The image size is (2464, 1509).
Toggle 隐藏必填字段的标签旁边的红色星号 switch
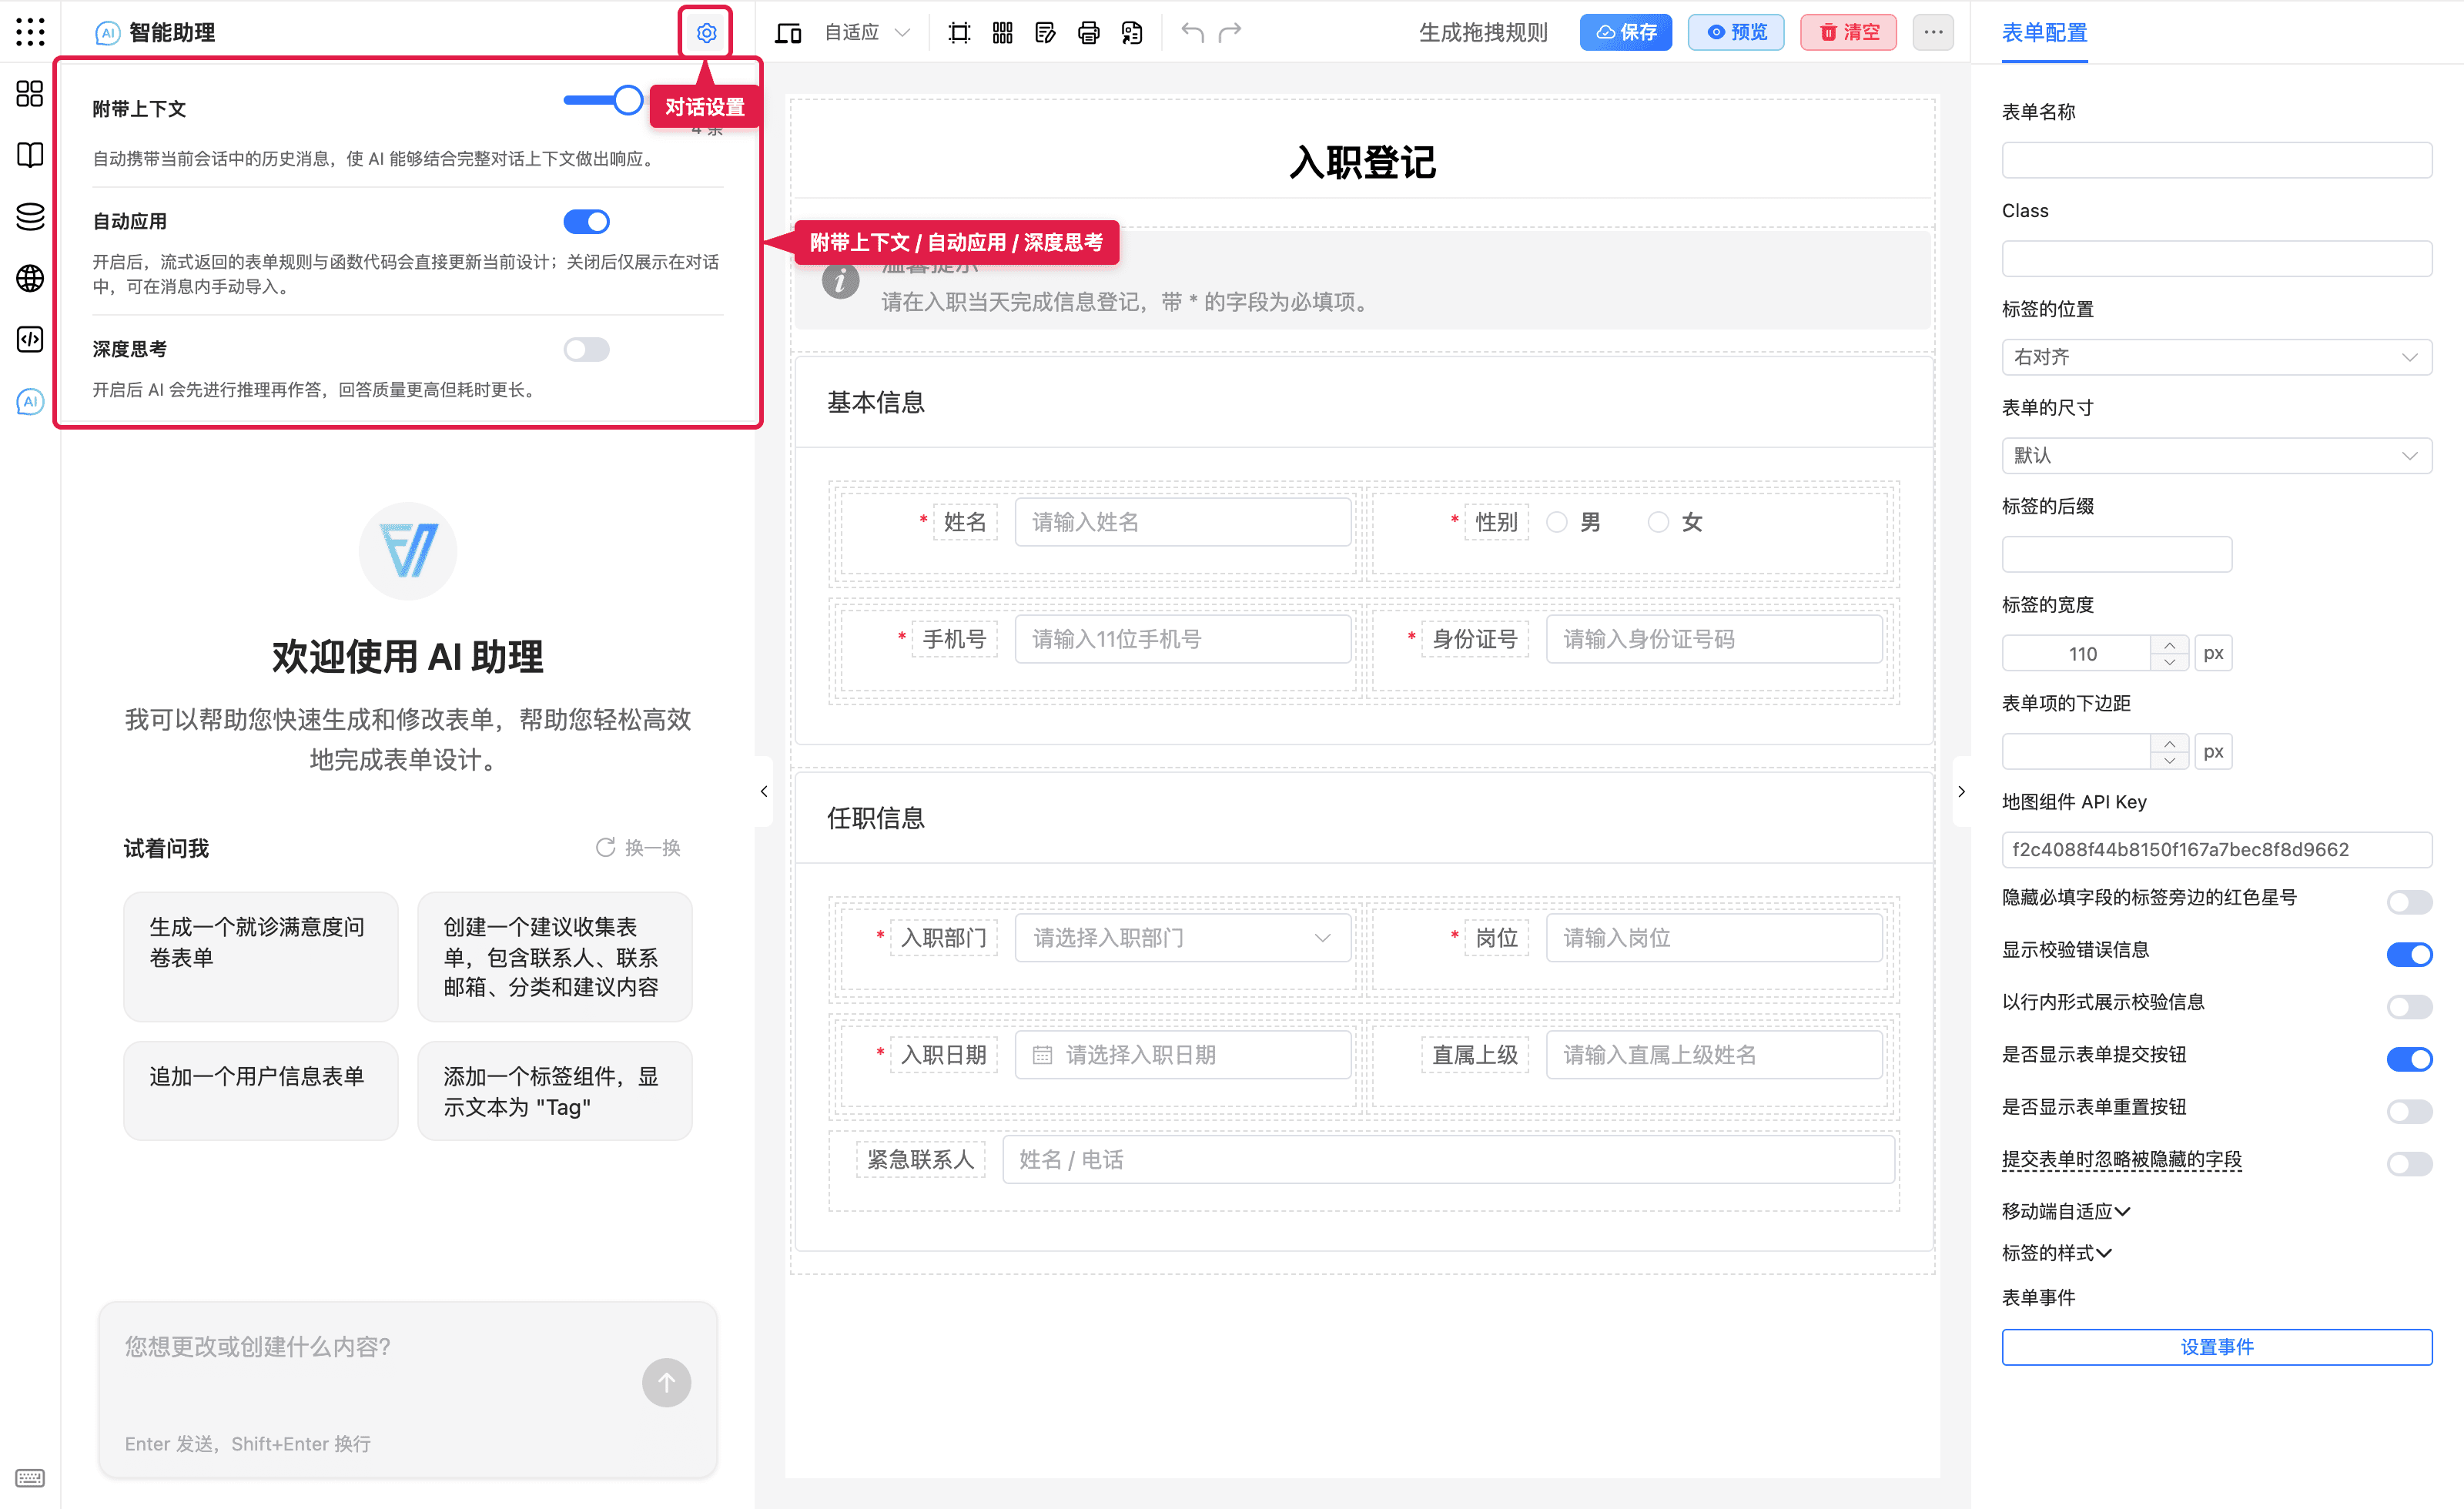[x=2409, y=902]
